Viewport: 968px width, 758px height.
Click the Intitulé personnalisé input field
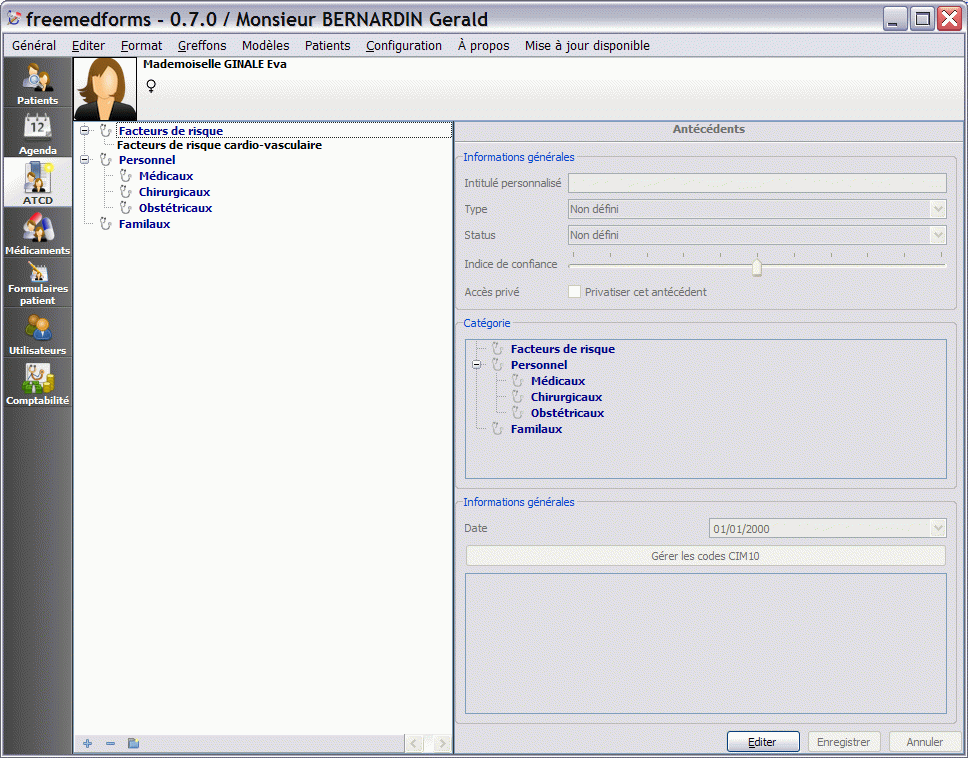[x=757, y=183]
